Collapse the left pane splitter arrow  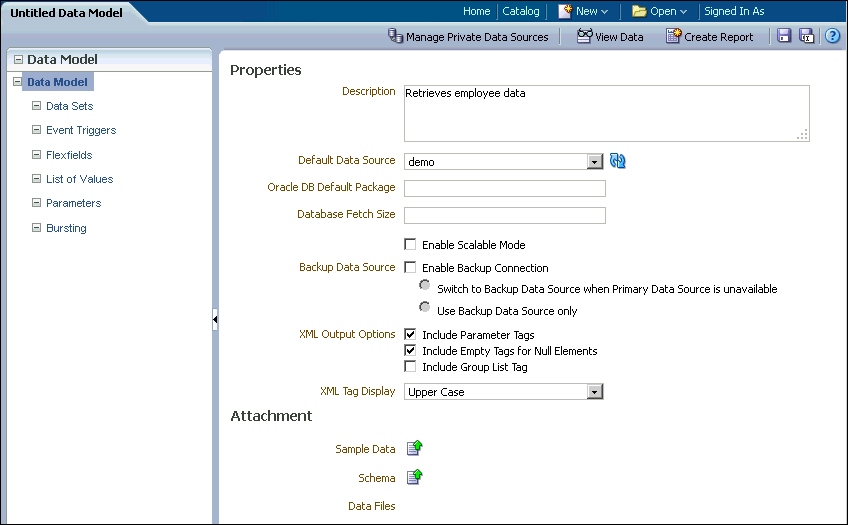tap(215, 320)
